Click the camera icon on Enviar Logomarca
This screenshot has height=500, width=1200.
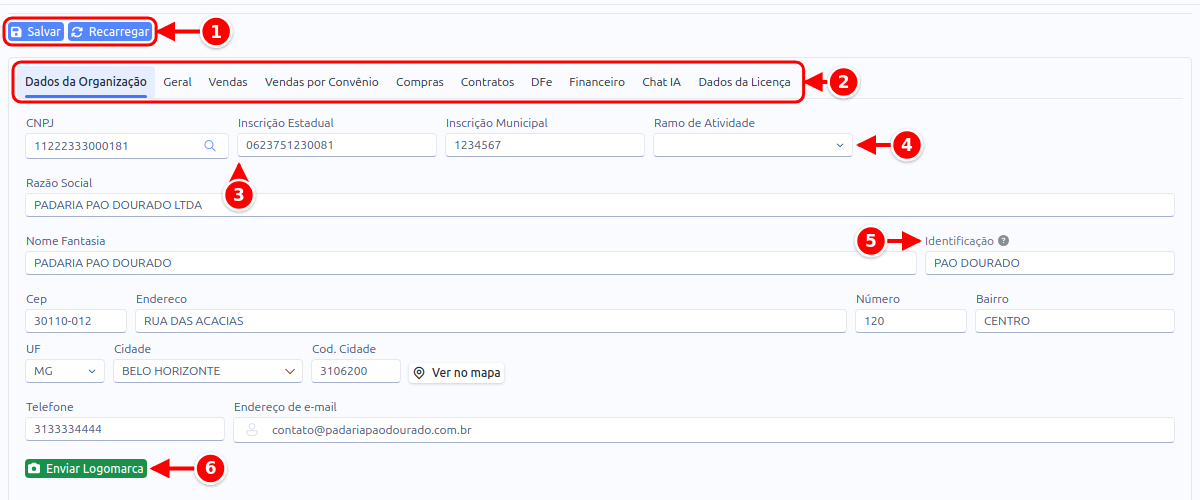coord(34,468)
